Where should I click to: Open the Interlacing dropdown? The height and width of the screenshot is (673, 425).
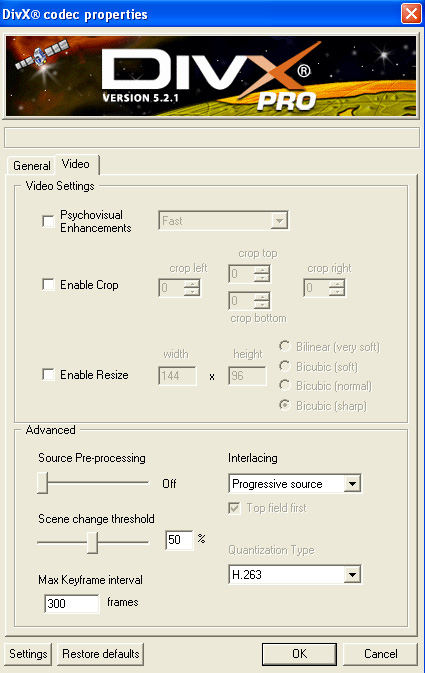(295, 484)
